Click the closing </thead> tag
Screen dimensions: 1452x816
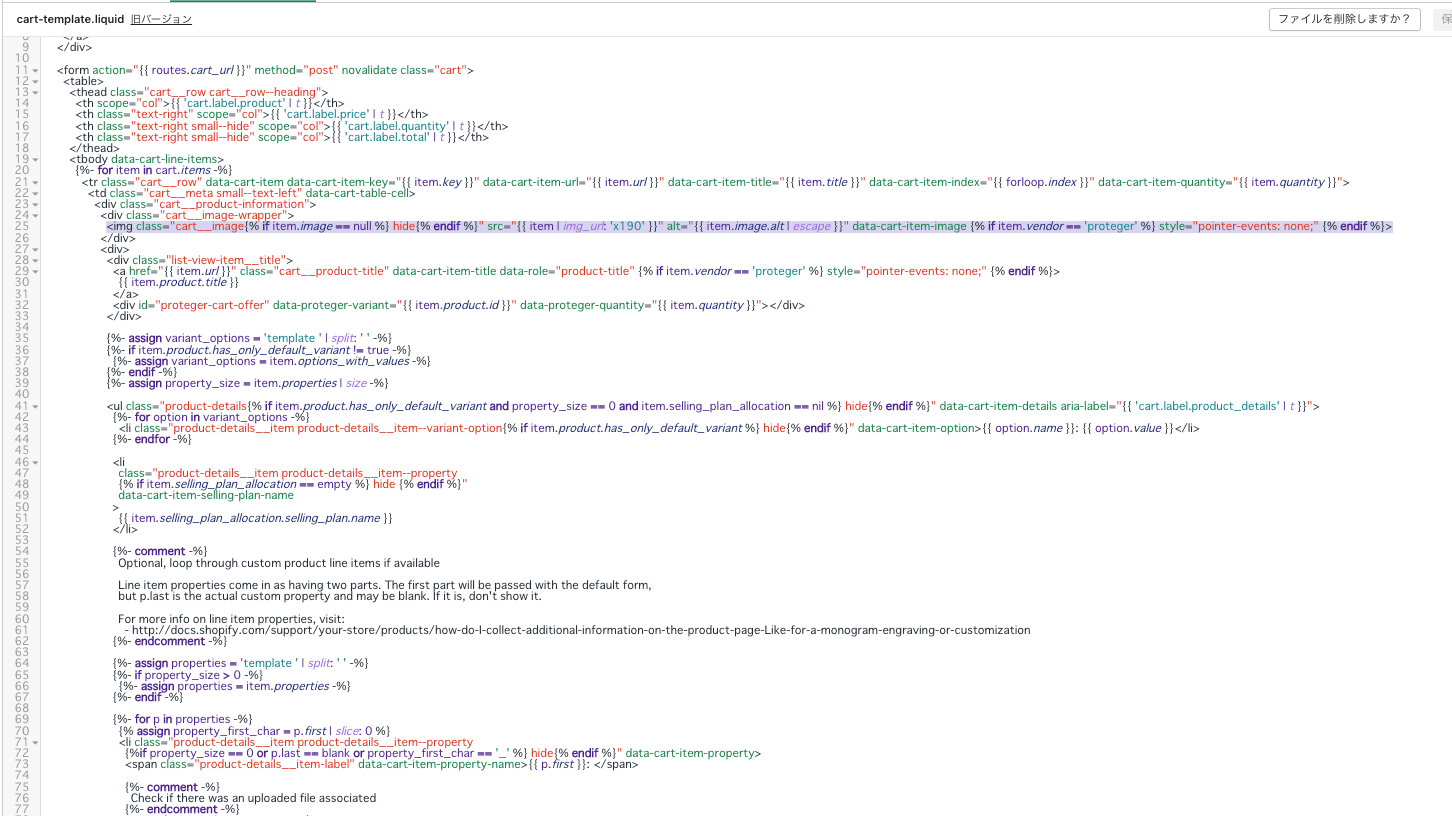point(93,149)
